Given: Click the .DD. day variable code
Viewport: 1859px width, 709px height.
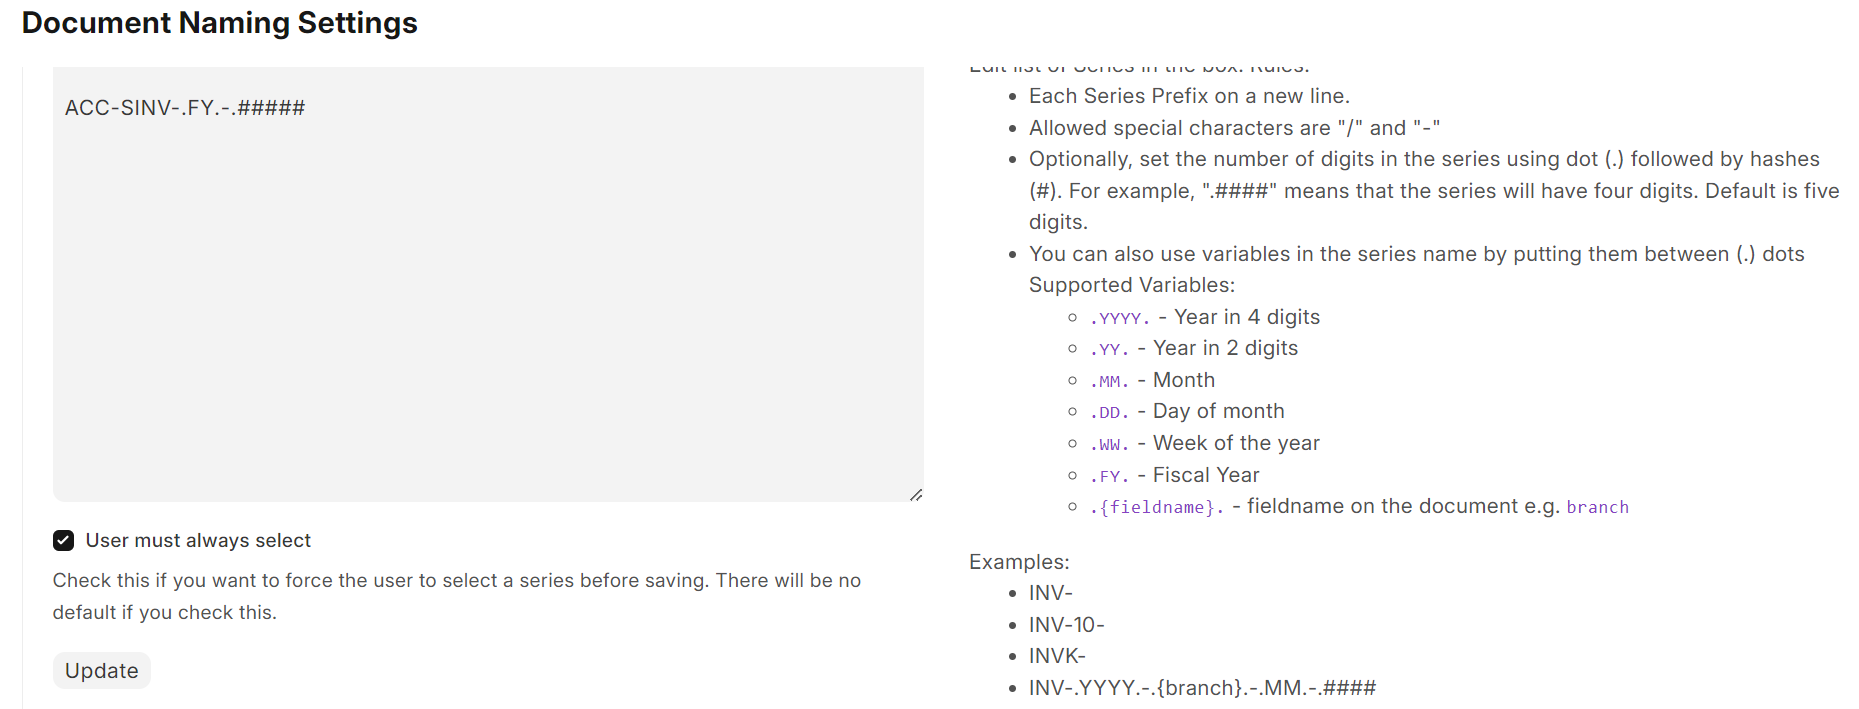Looking at the screenshot, I should (1109, 412).
